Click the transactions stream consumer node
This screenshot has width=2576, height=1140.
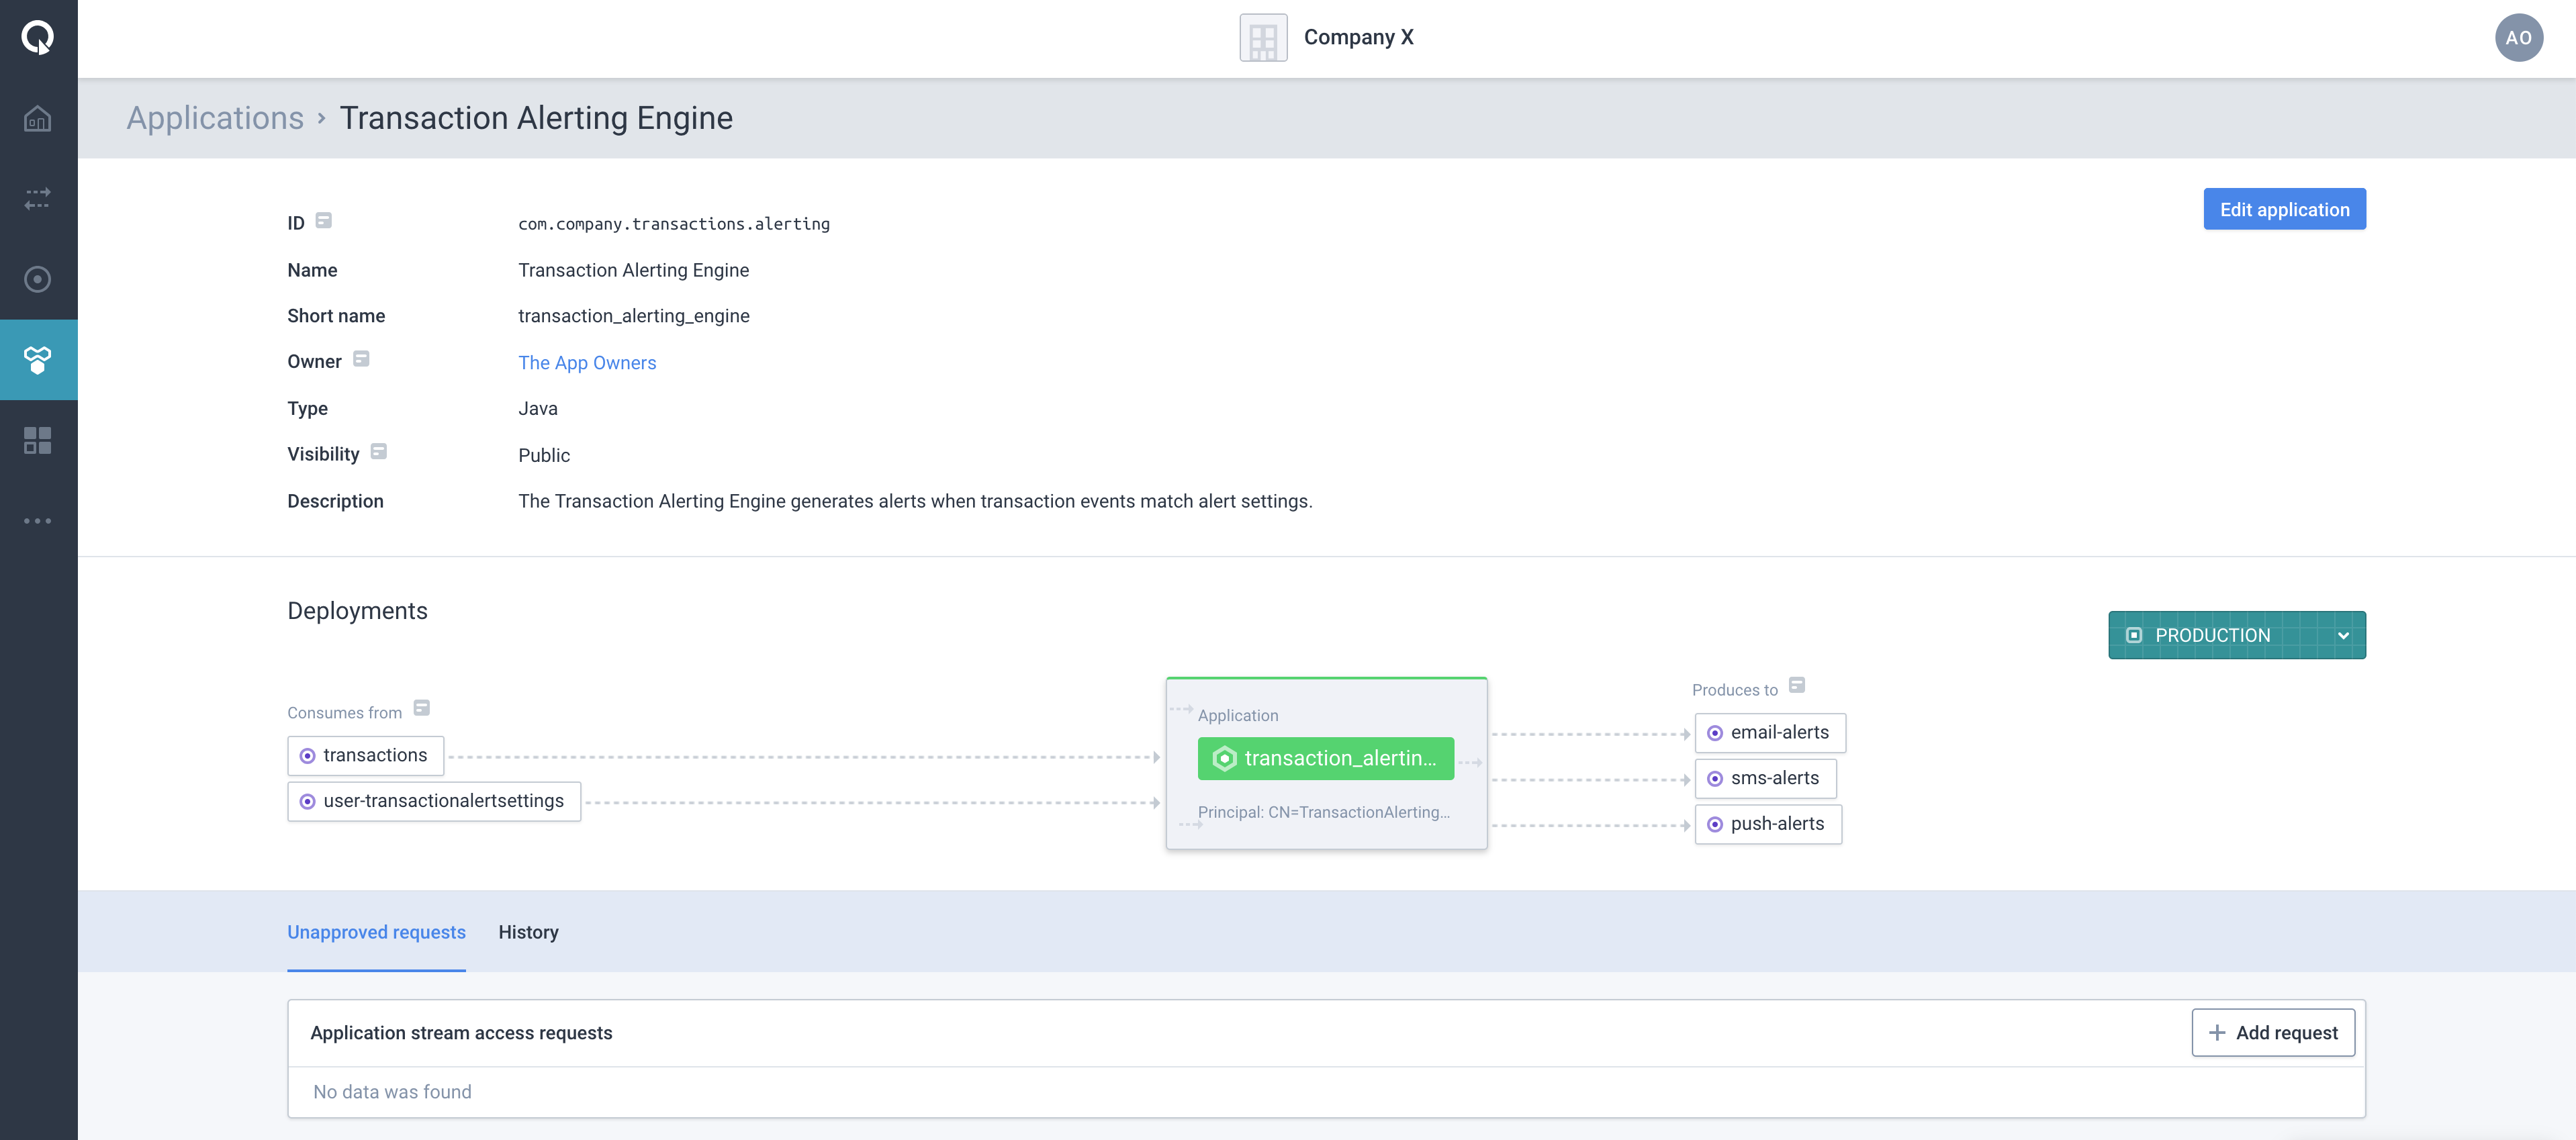pyautogui.click(x=365, y=754)
